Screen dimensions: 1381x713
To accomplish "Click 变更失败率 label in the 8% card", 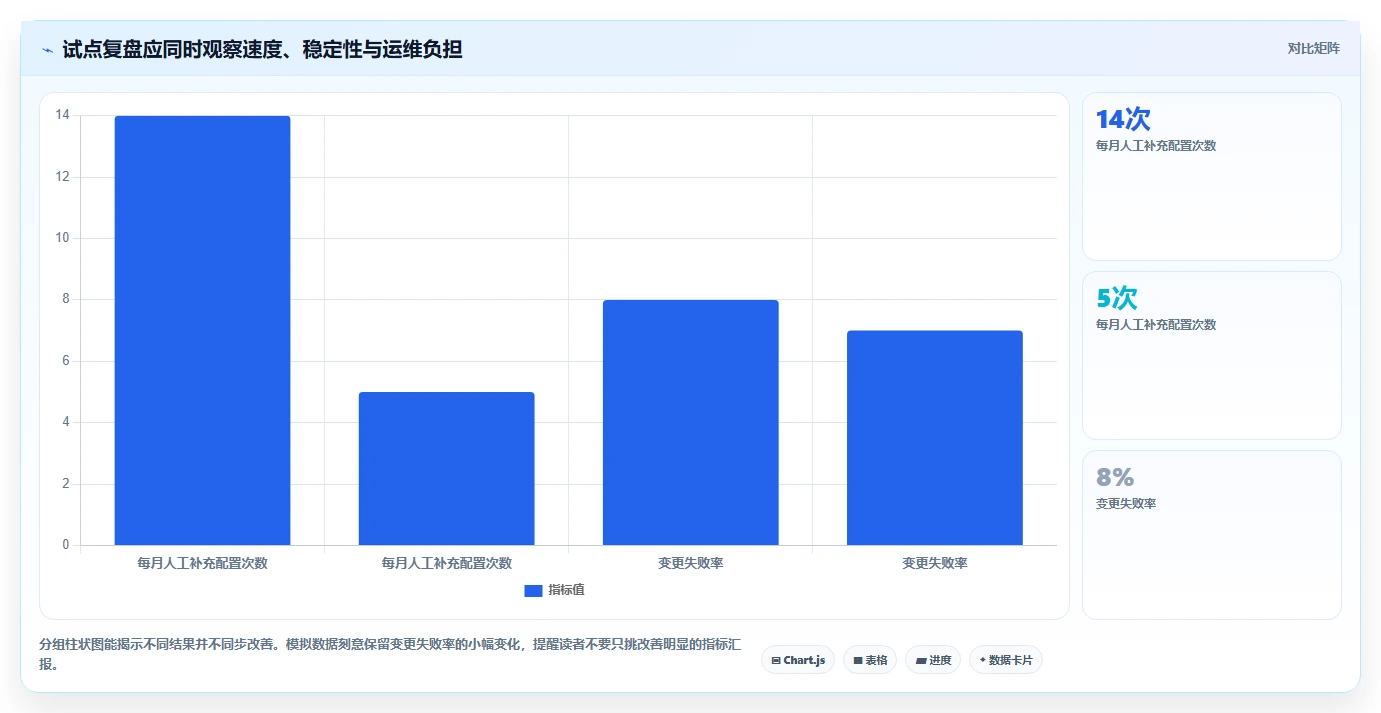I will 1126,503.
